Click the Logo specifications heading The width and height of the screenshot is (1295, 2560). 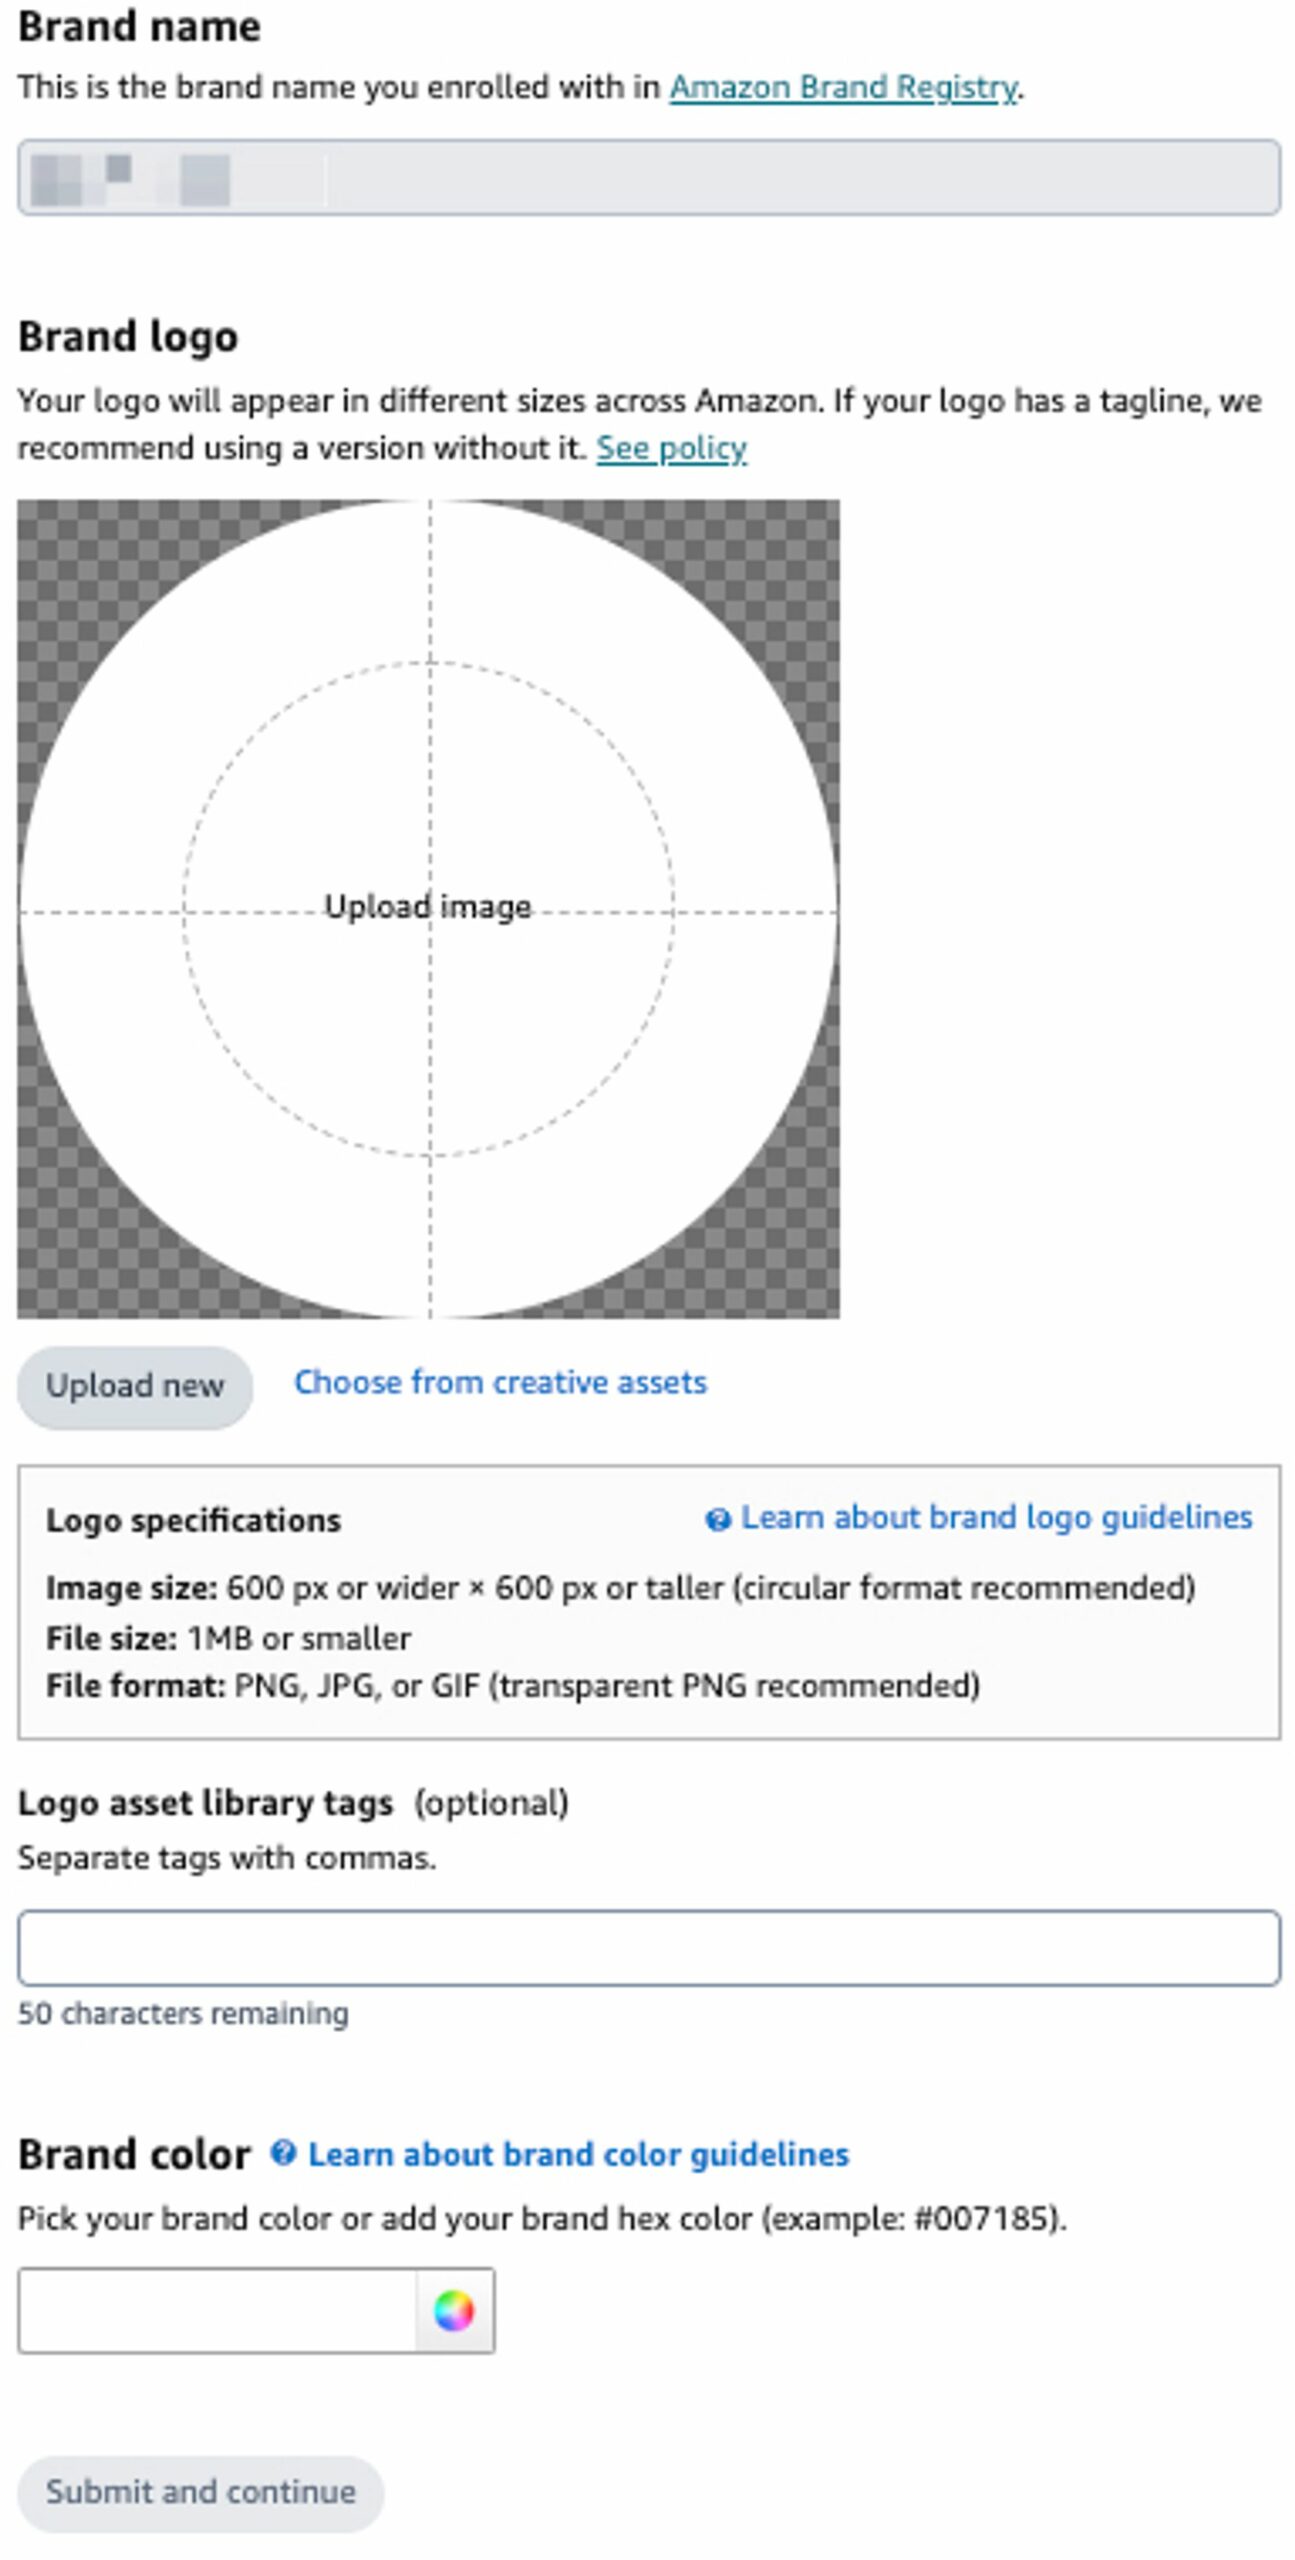[193, 1520]
